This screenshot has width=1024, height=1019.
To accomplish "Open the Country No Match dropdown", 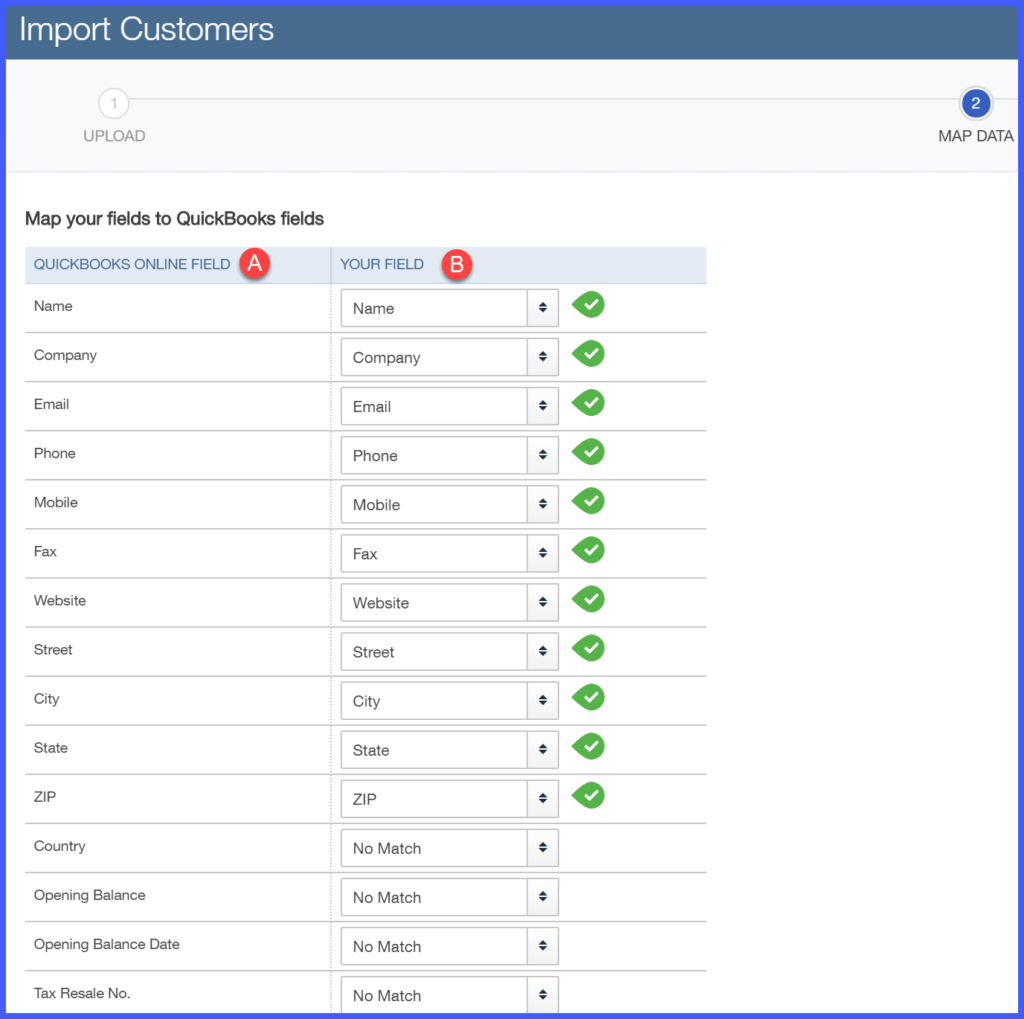I will pos(449,848).
